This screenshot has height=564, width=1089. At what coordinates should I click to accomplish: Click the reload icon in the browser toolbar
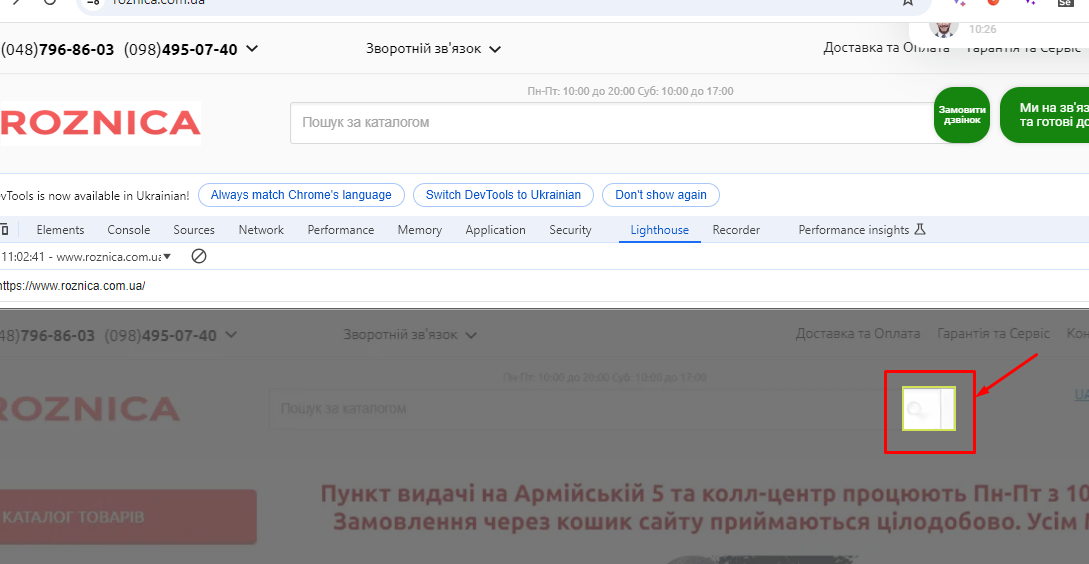pos(49,3)
